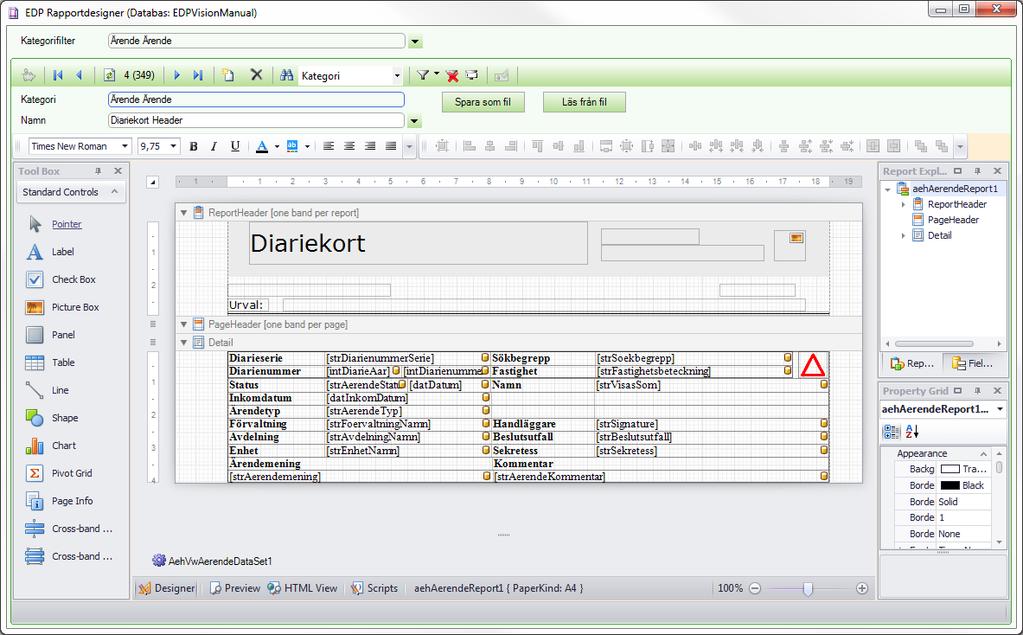Clear the filter with red X
The width and height of the screenshot is (1023, 635).
pos(452,76)
